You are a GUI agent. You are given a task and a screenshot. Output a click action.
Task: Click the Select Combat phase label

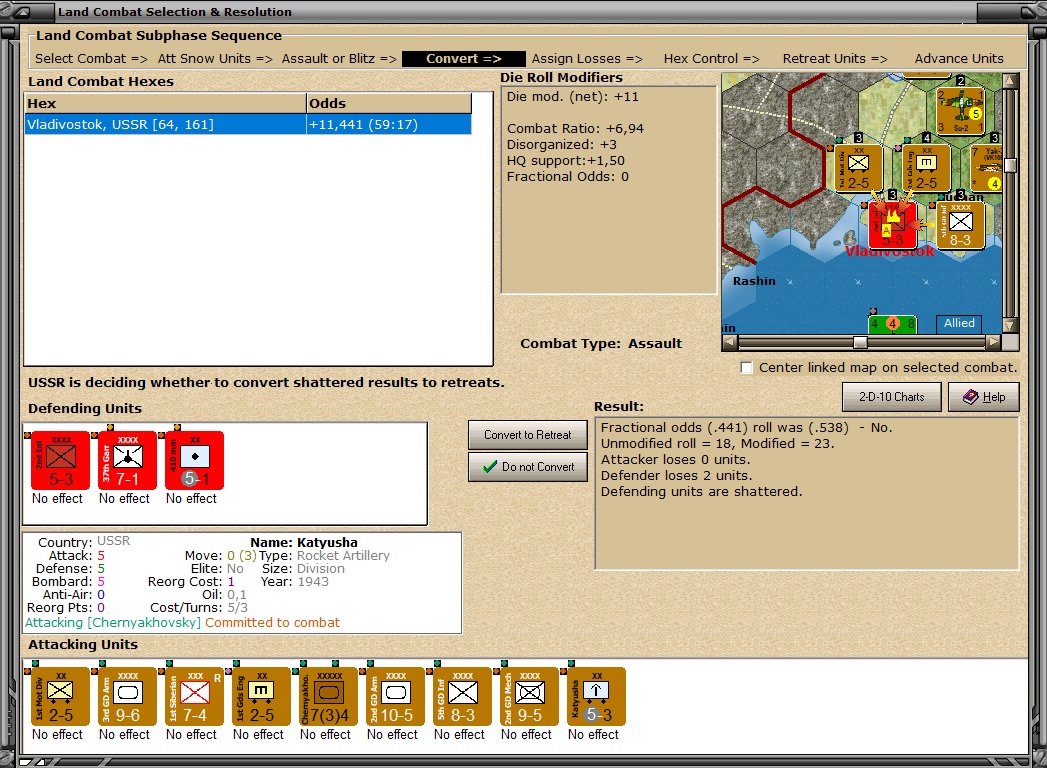point(92,58)
